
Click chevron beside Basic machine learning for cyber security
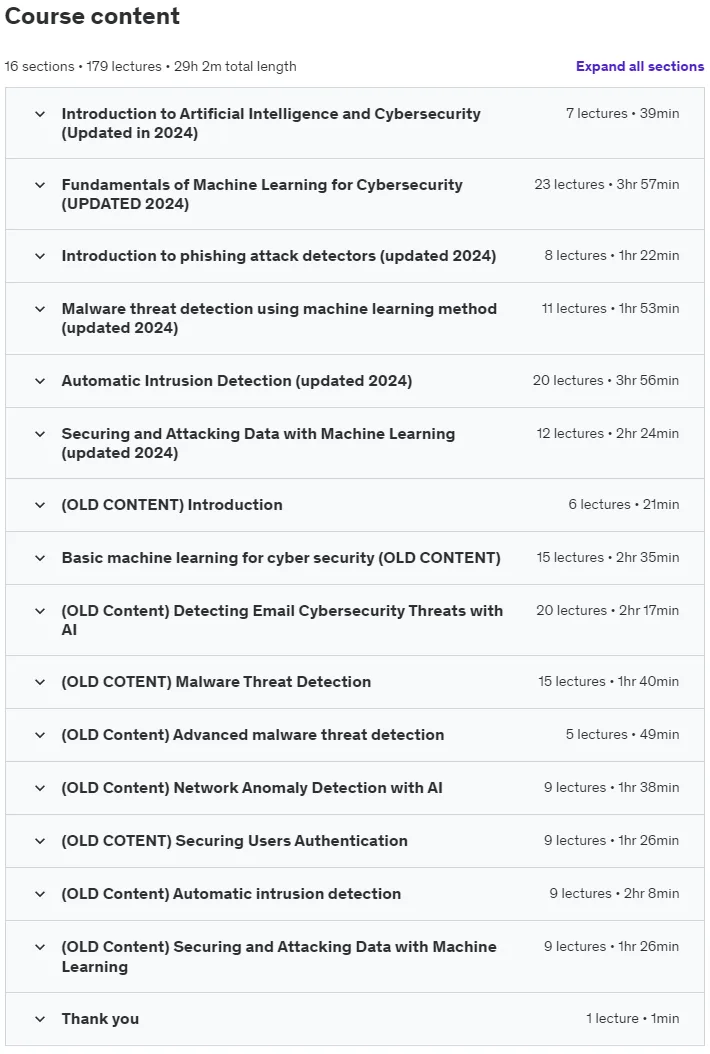[40, 559]
